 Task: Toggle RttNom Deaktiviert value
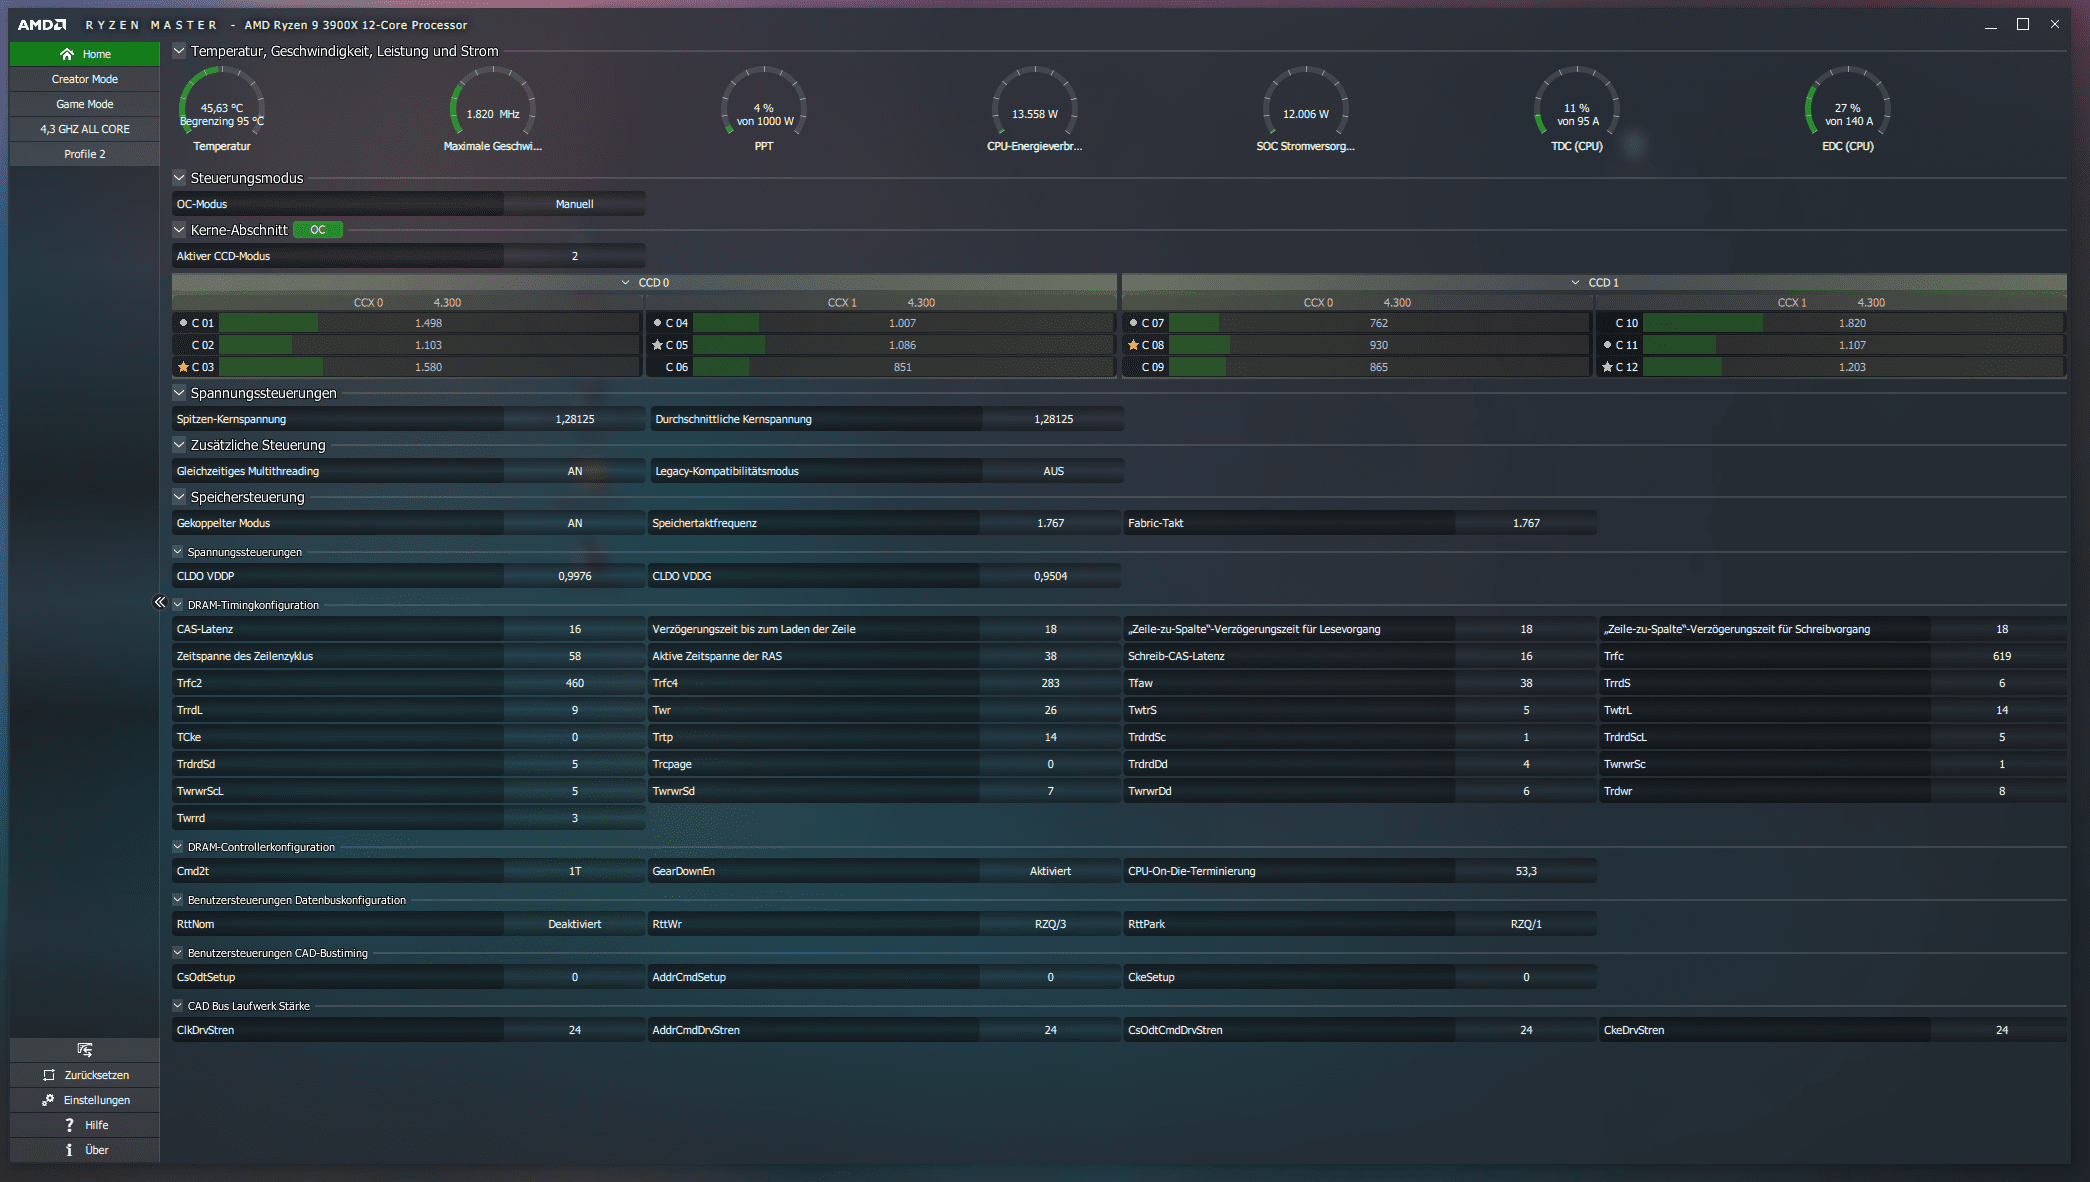575,924
